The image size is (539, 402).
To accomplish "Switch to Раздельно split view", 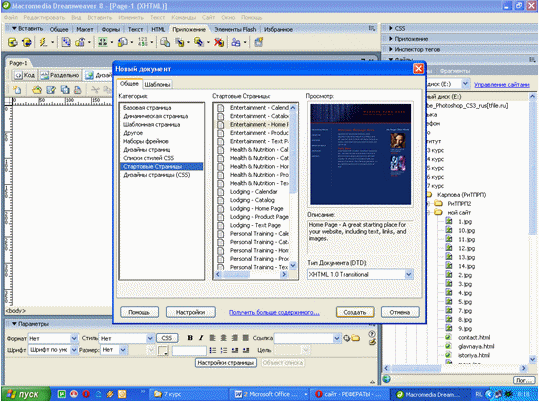I will [60, 75].
